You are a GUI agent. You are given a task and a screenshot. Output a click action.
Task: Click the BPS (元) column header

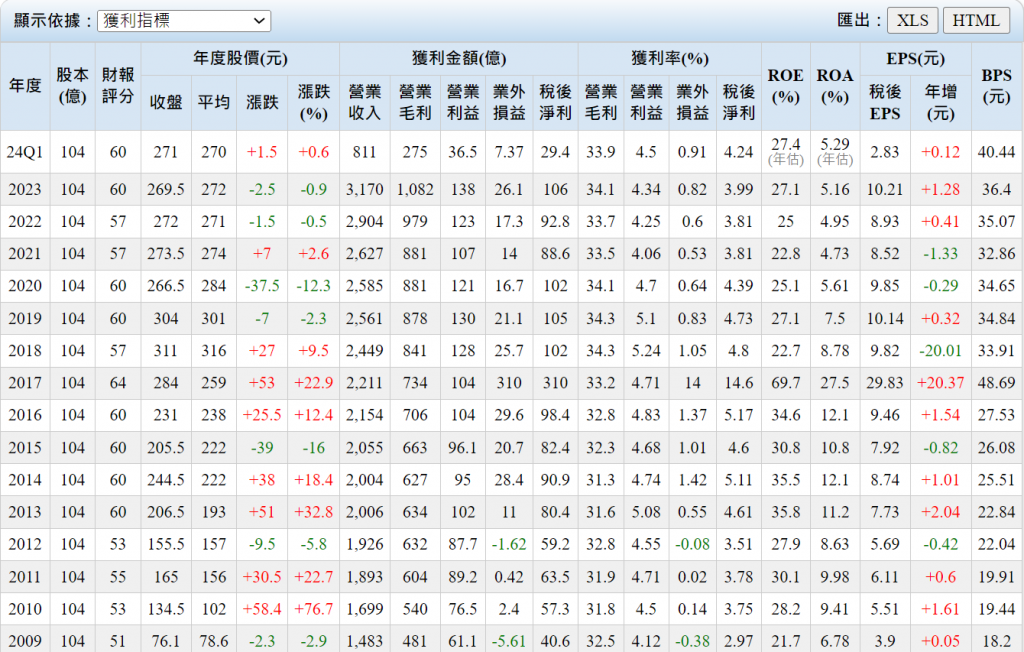tap(996, 86)
